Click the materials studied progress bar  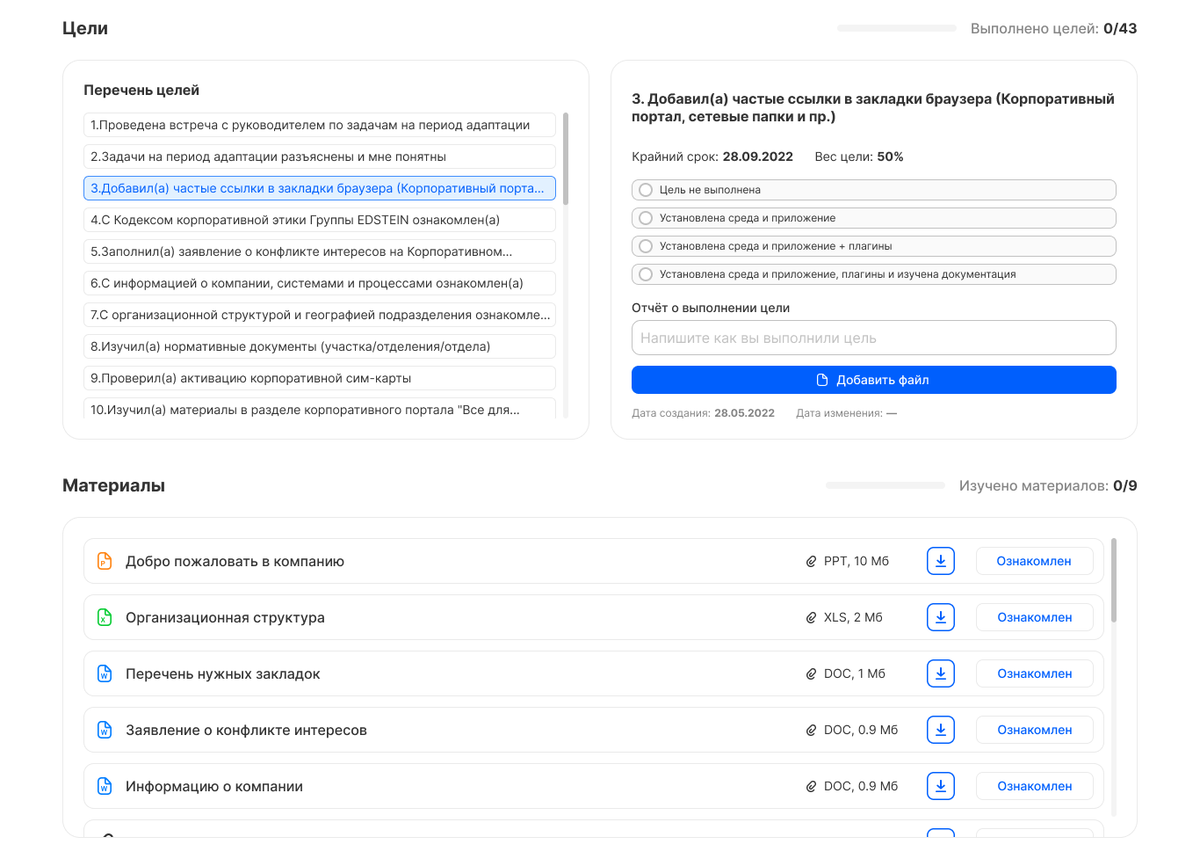pos(885,486)
